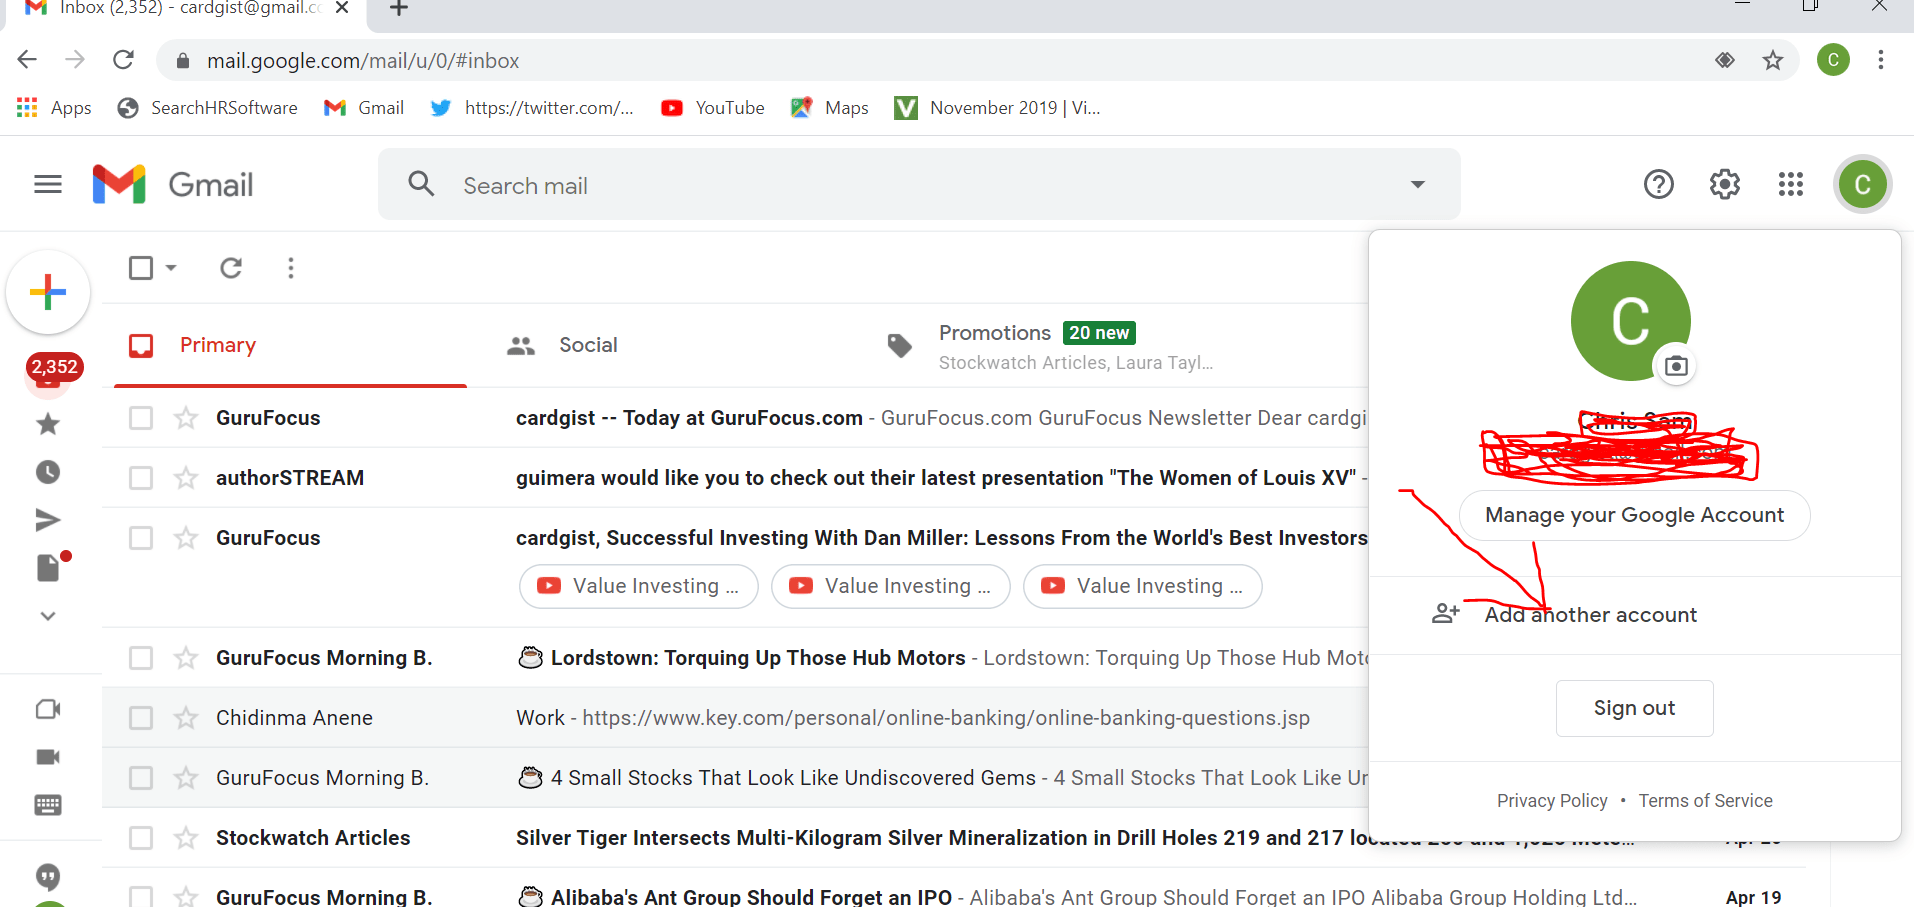The width and height of the screenshot is (1914, 907).
Task: Click the Compose plus button
Action: pos(47,291)
